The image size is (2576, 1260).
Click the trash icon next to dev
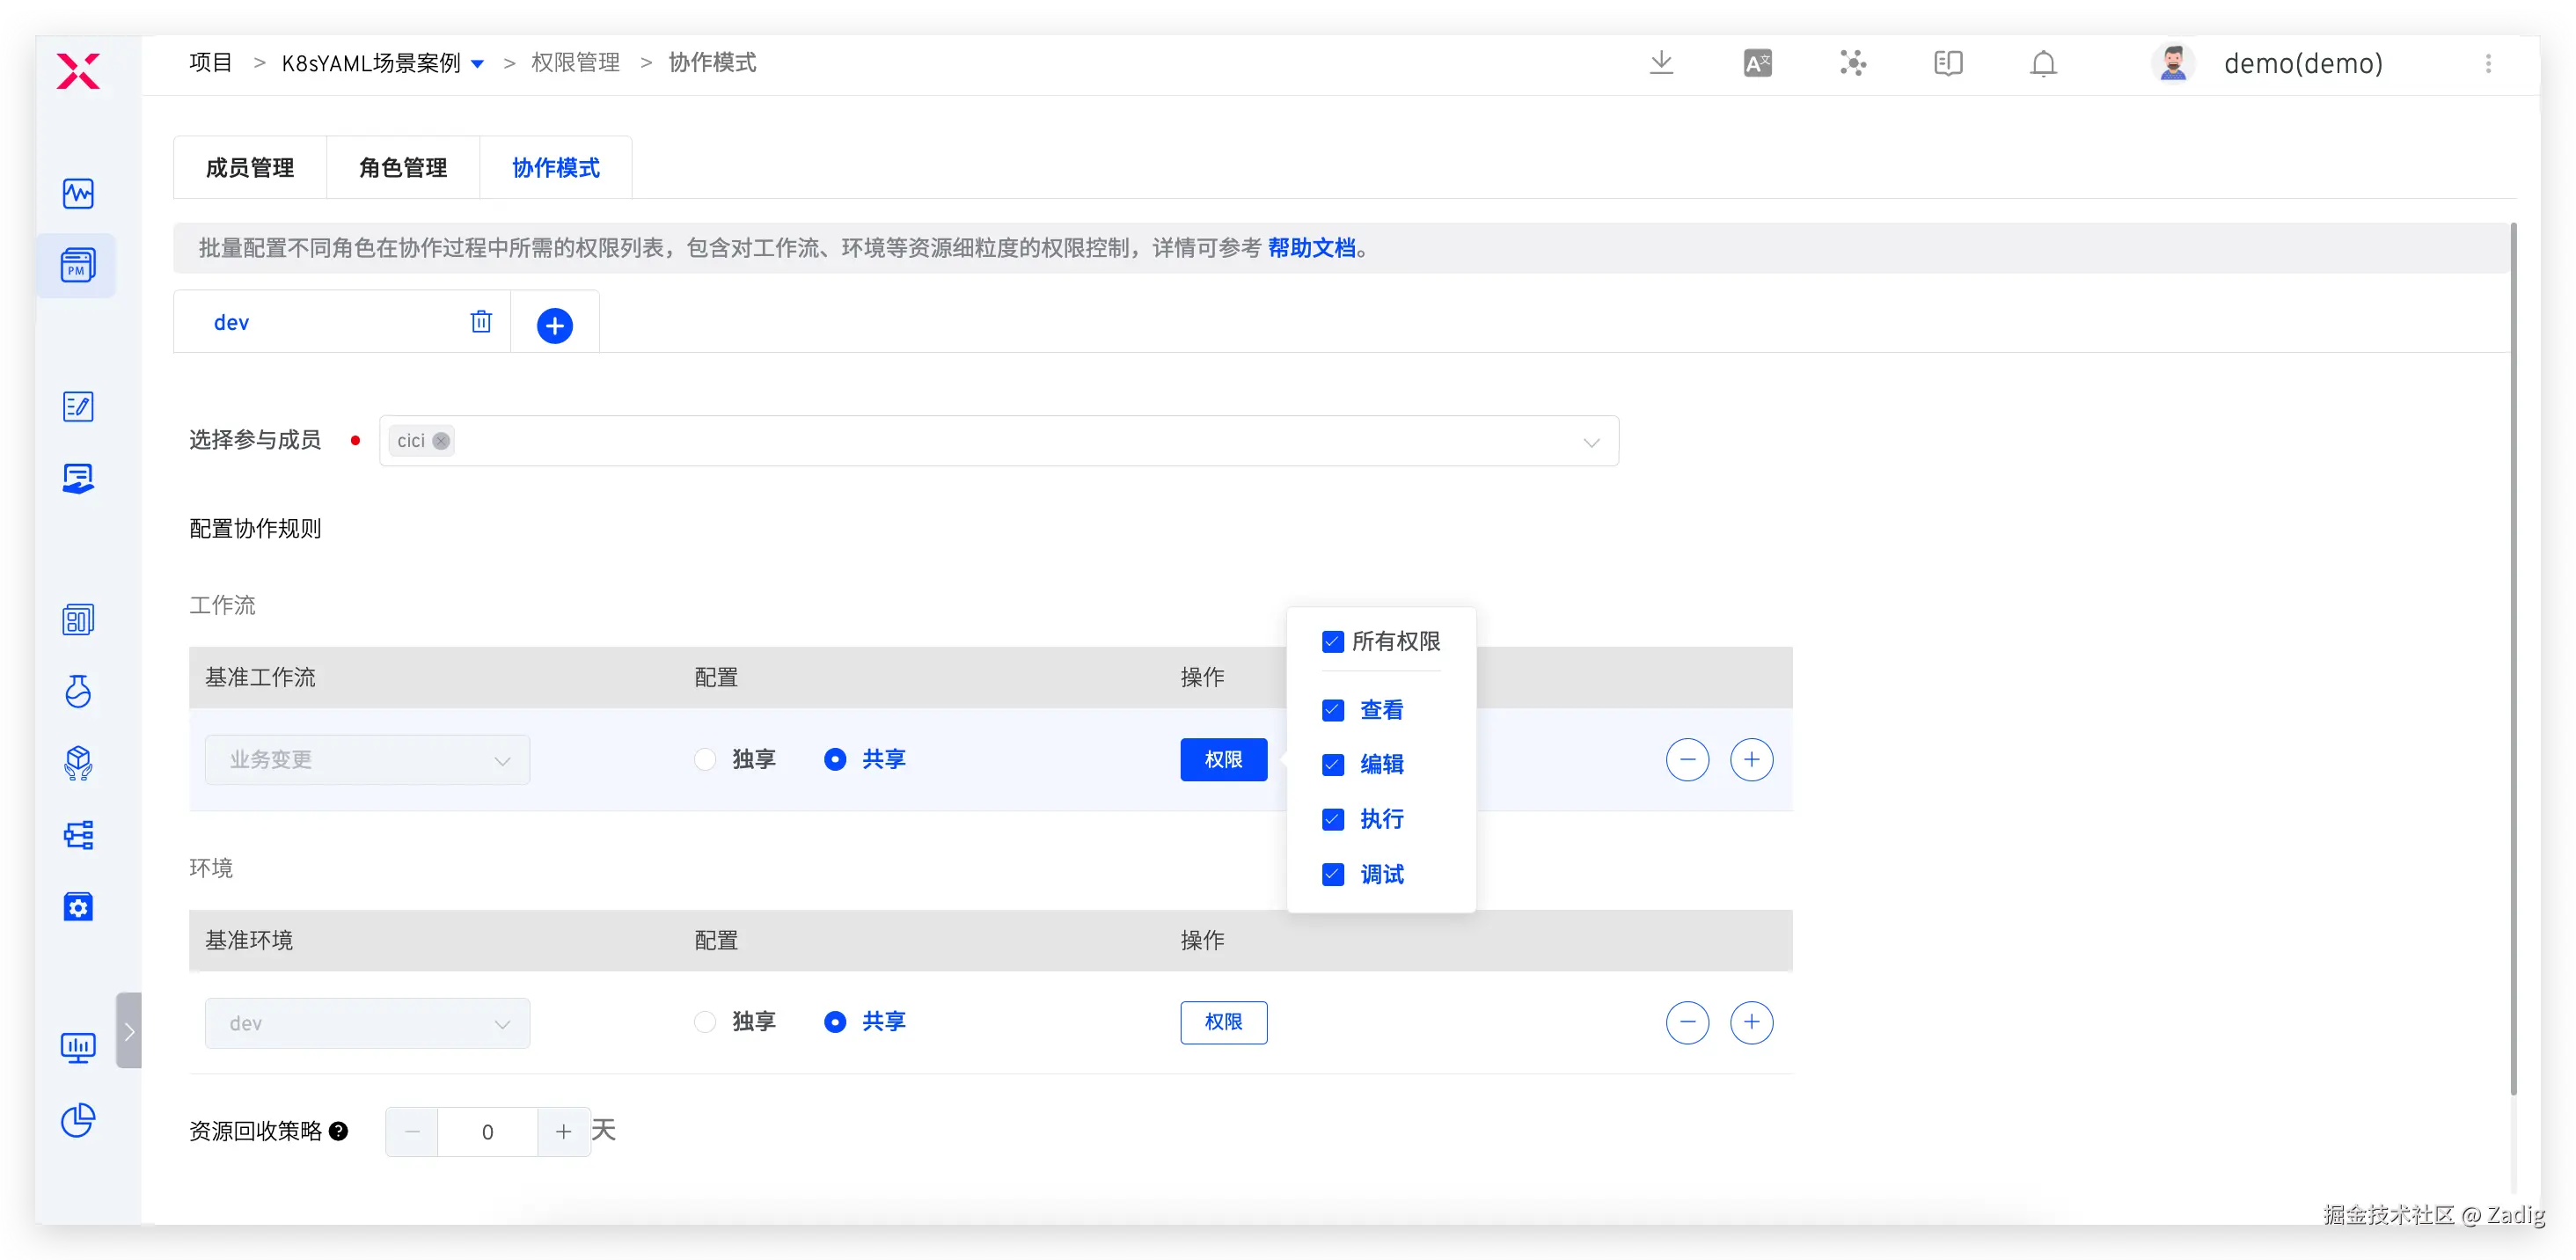(481, 321)
